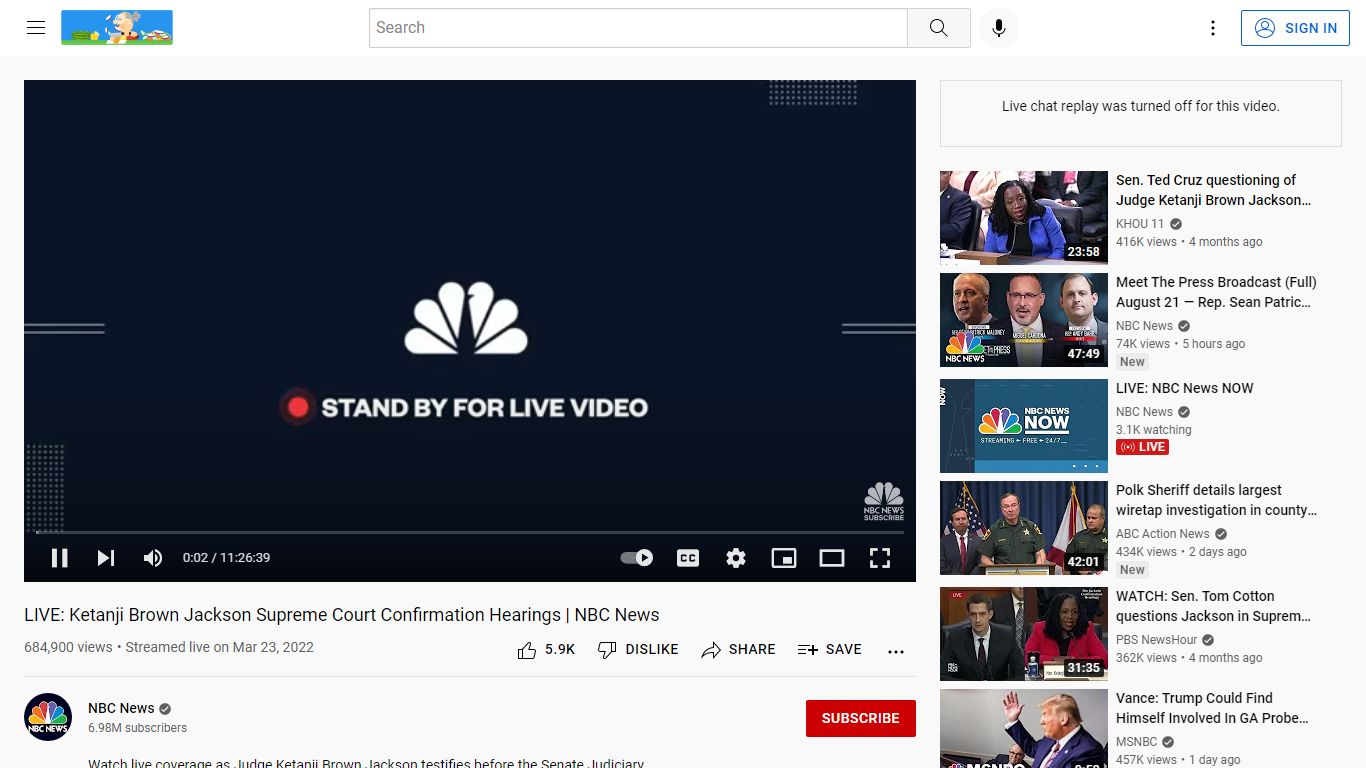Viewport: 1366px width, 768px height.
Task: Open the hamburger guide menu
Action: (36, 28)
